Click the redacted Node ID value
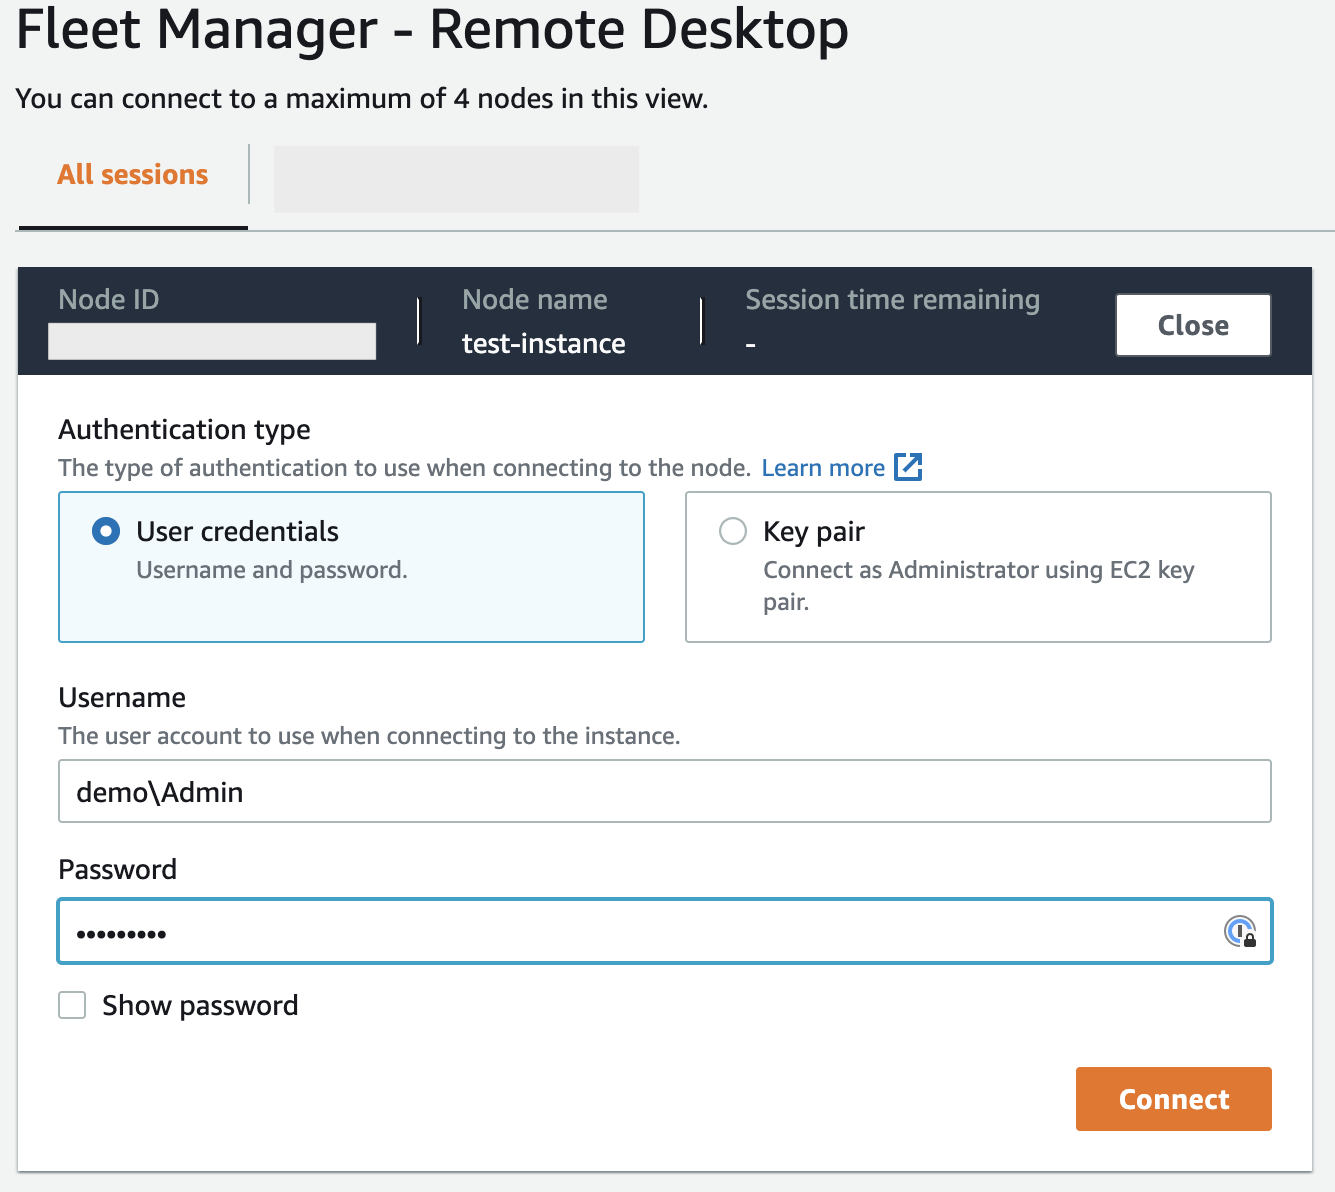 coord(212,341)
